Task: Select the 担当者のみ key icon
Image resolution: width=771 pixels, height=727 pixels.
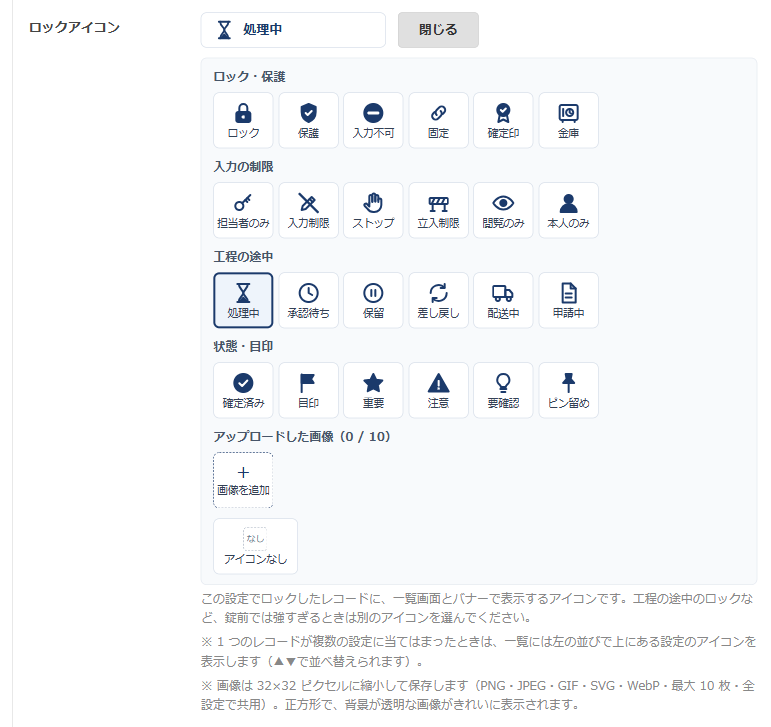Action: coord(243,210)
